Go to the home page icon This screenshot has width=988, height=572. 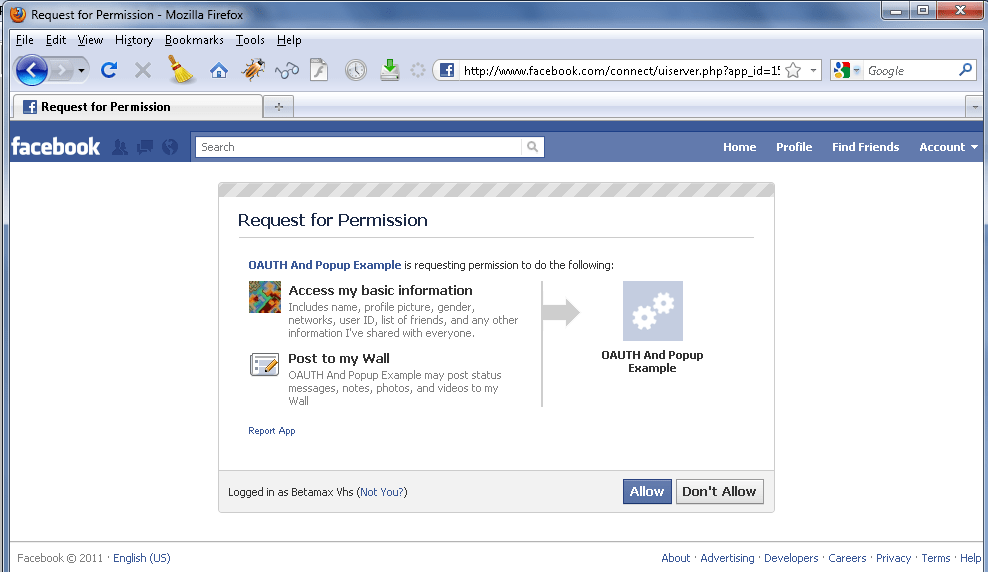click(x=219, y=70)
